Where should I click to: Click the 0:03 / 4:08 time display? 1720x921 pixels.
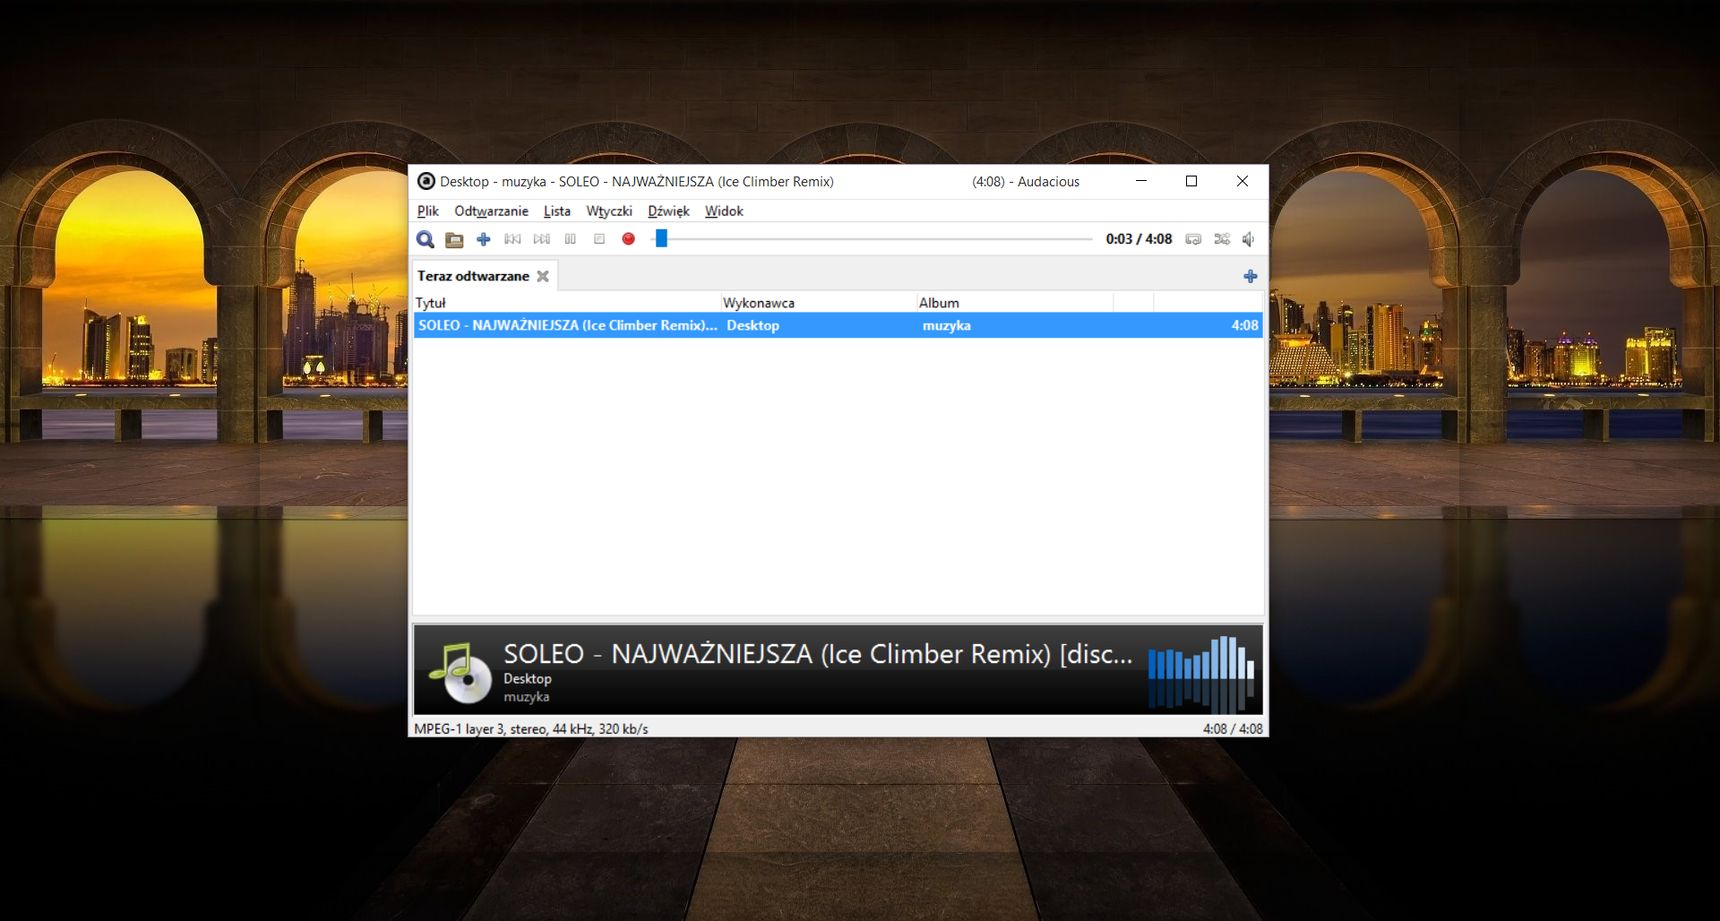(x=1139, y=239)
